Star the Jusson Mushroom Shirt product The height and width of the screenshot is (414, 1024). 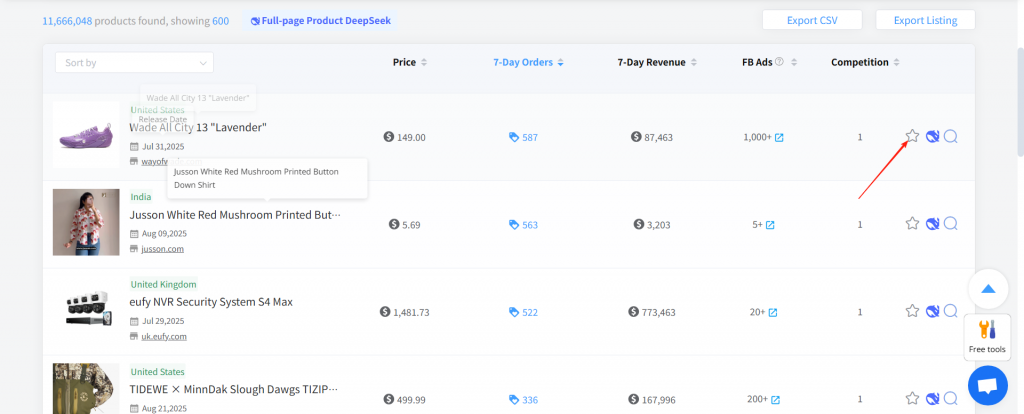[912, 224]
